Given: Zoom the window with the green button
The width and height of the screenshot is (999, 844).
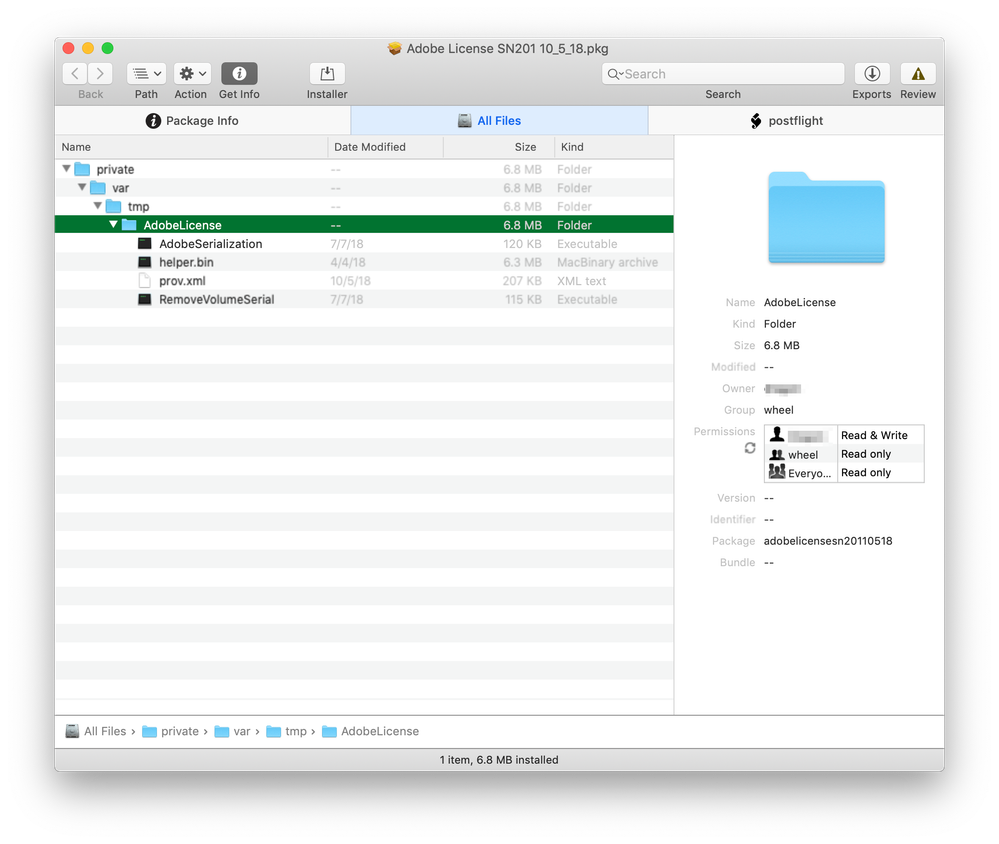Looking at the screenshot, I should [x=108, y=48].
